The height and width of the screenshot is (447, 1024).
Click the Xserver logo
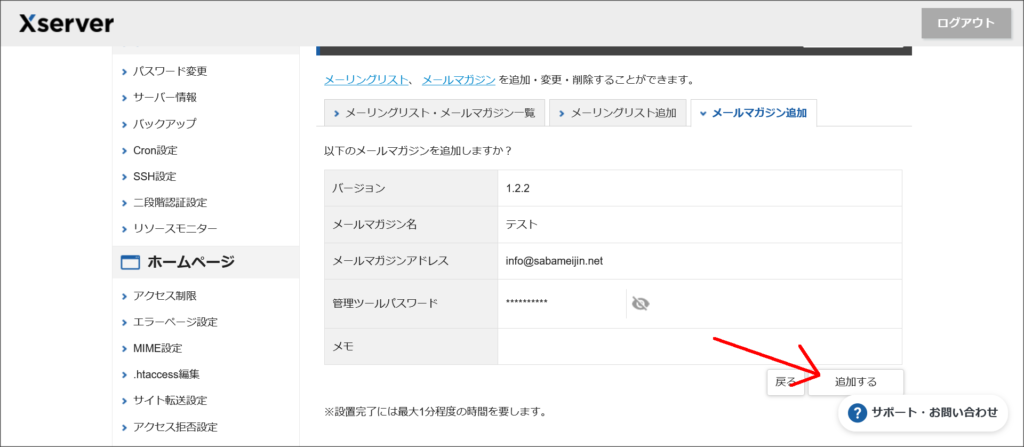point(67,24)
